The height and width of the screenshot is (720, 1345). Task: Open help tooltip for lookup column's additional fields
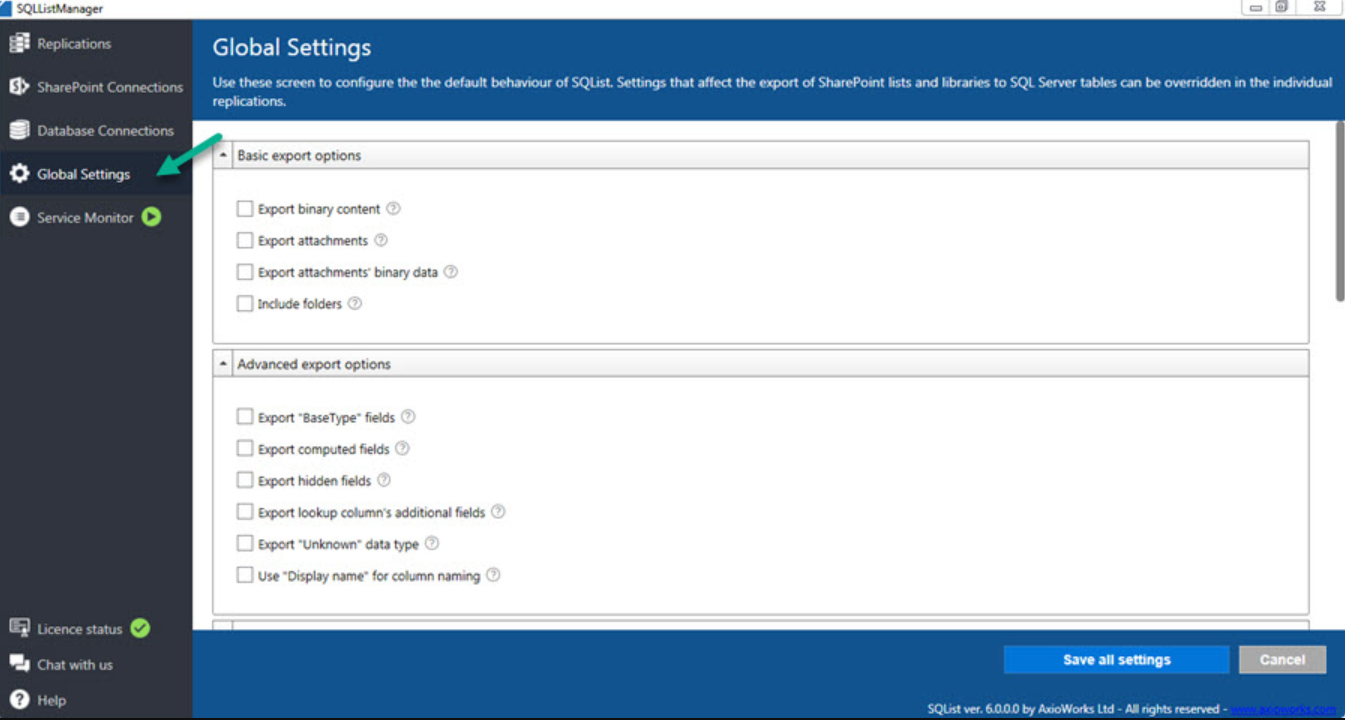[497, 511]
